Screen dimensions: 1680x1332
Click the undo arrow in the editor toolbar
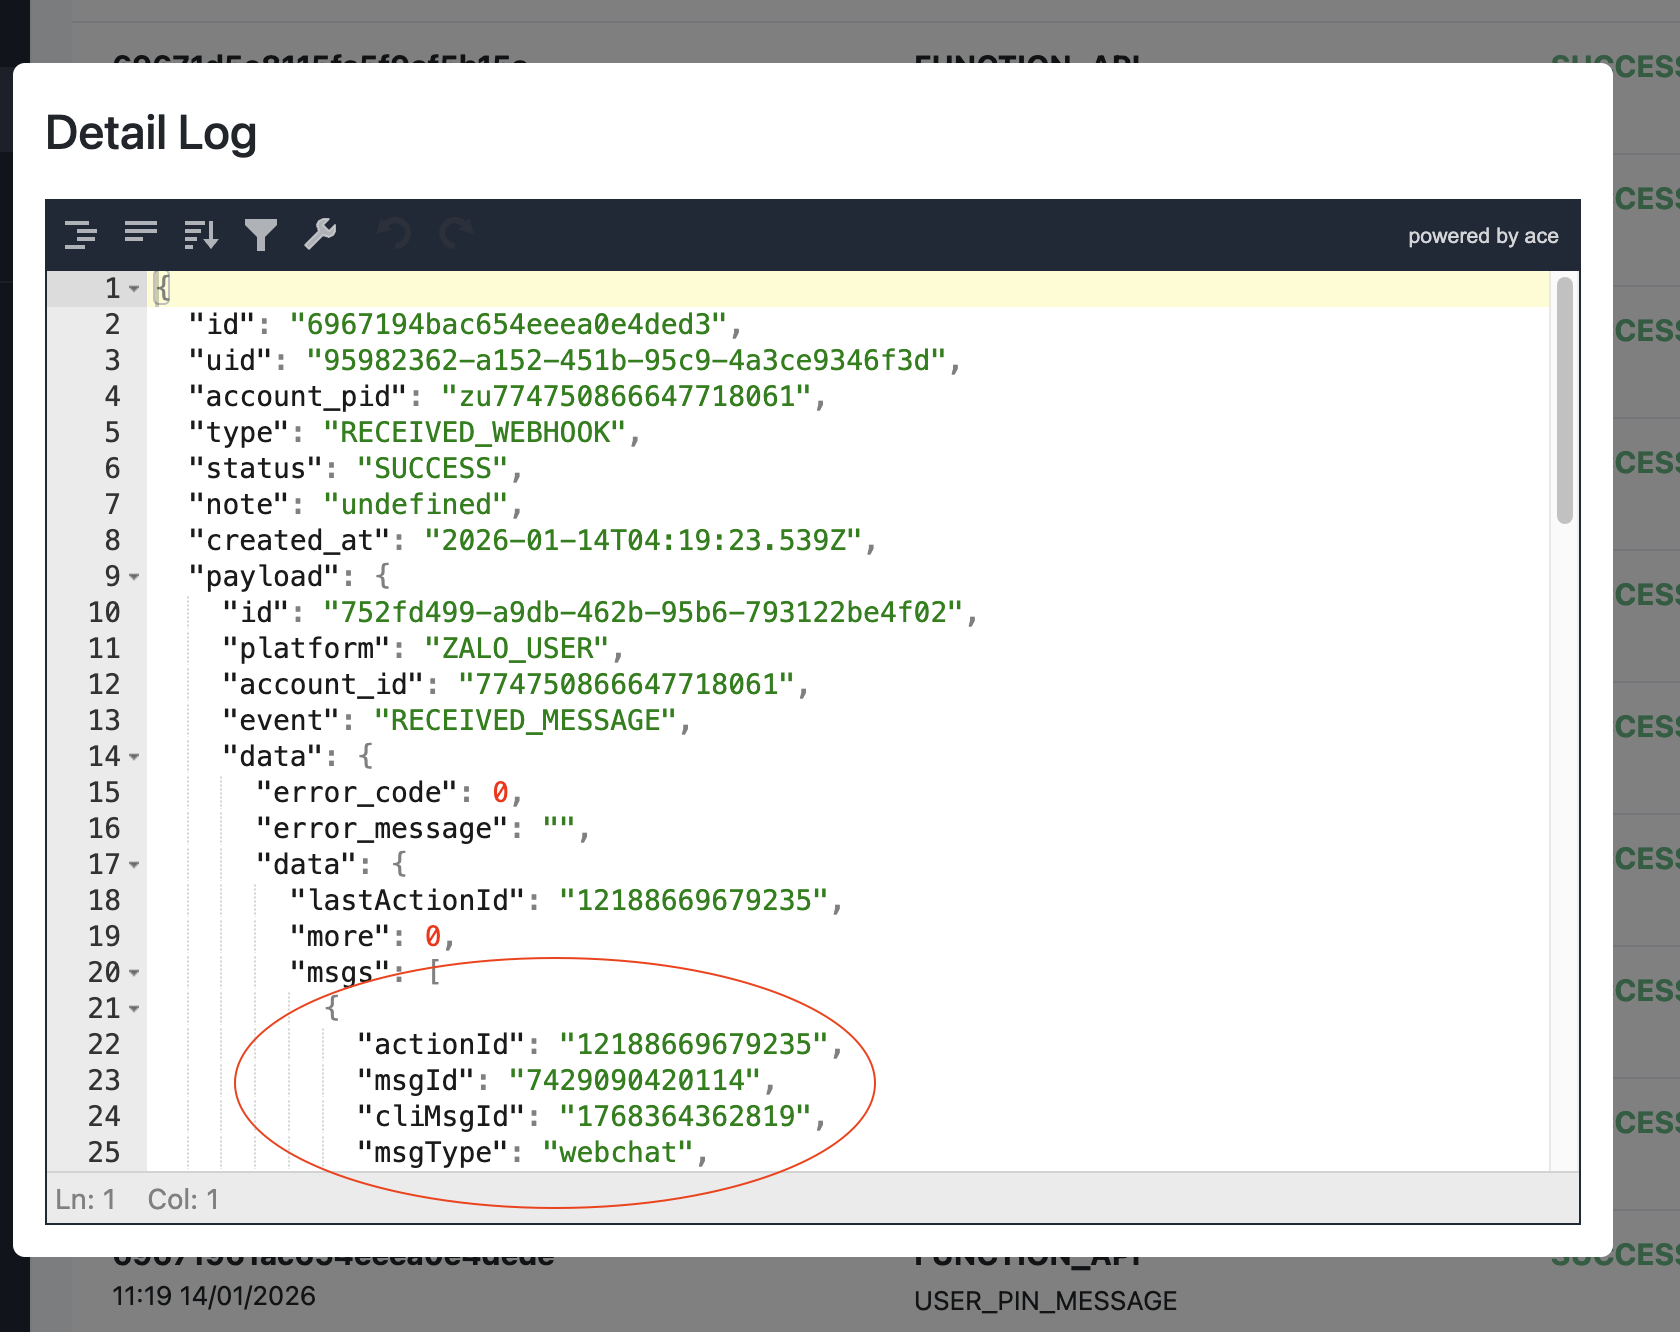pyautogui.click(x=394, y=235)
